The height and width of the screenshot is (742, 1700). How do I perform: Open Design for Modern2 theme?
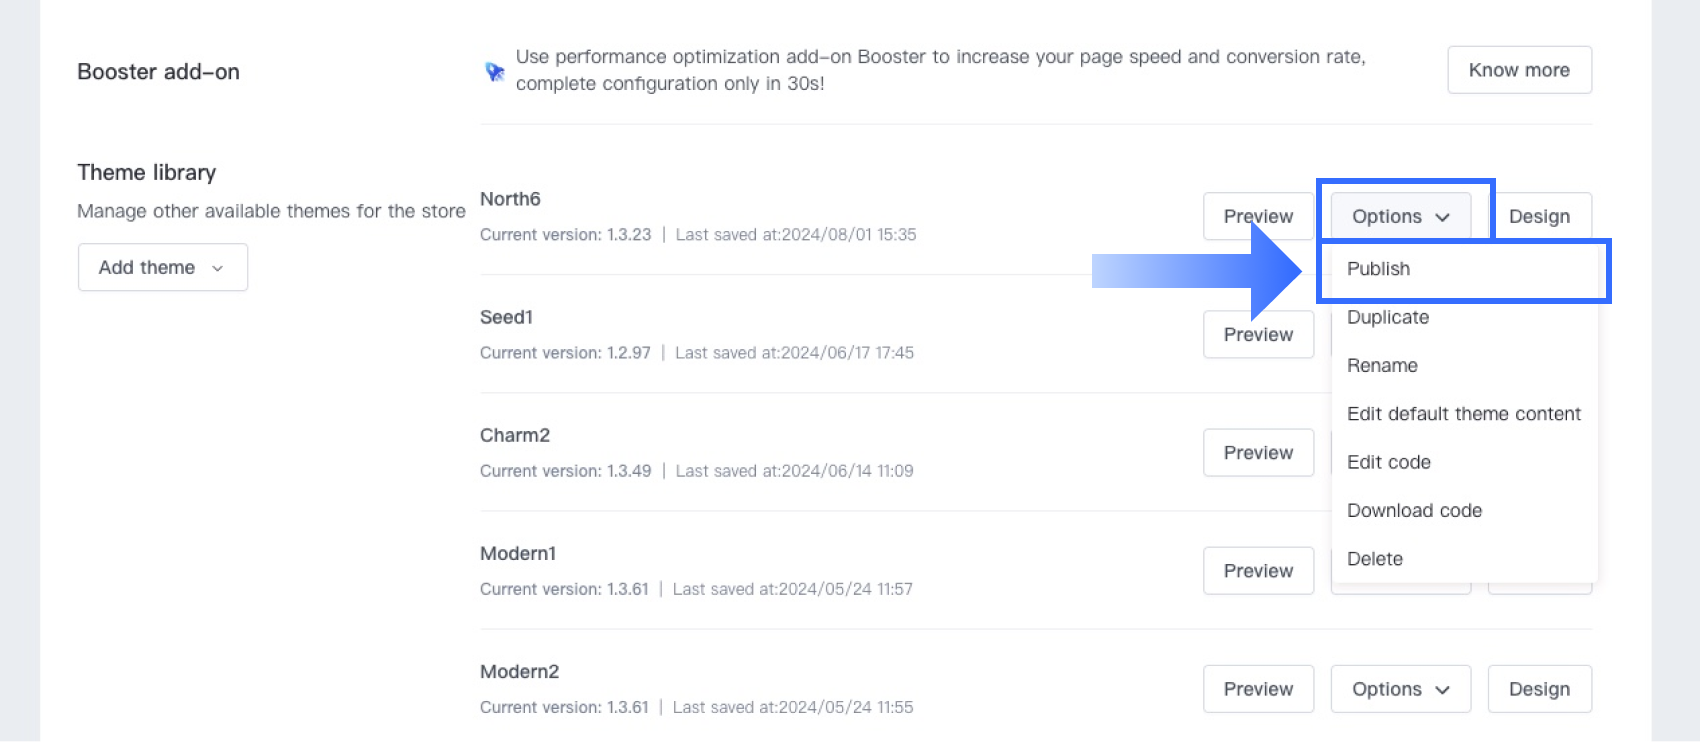point(1540,689)
